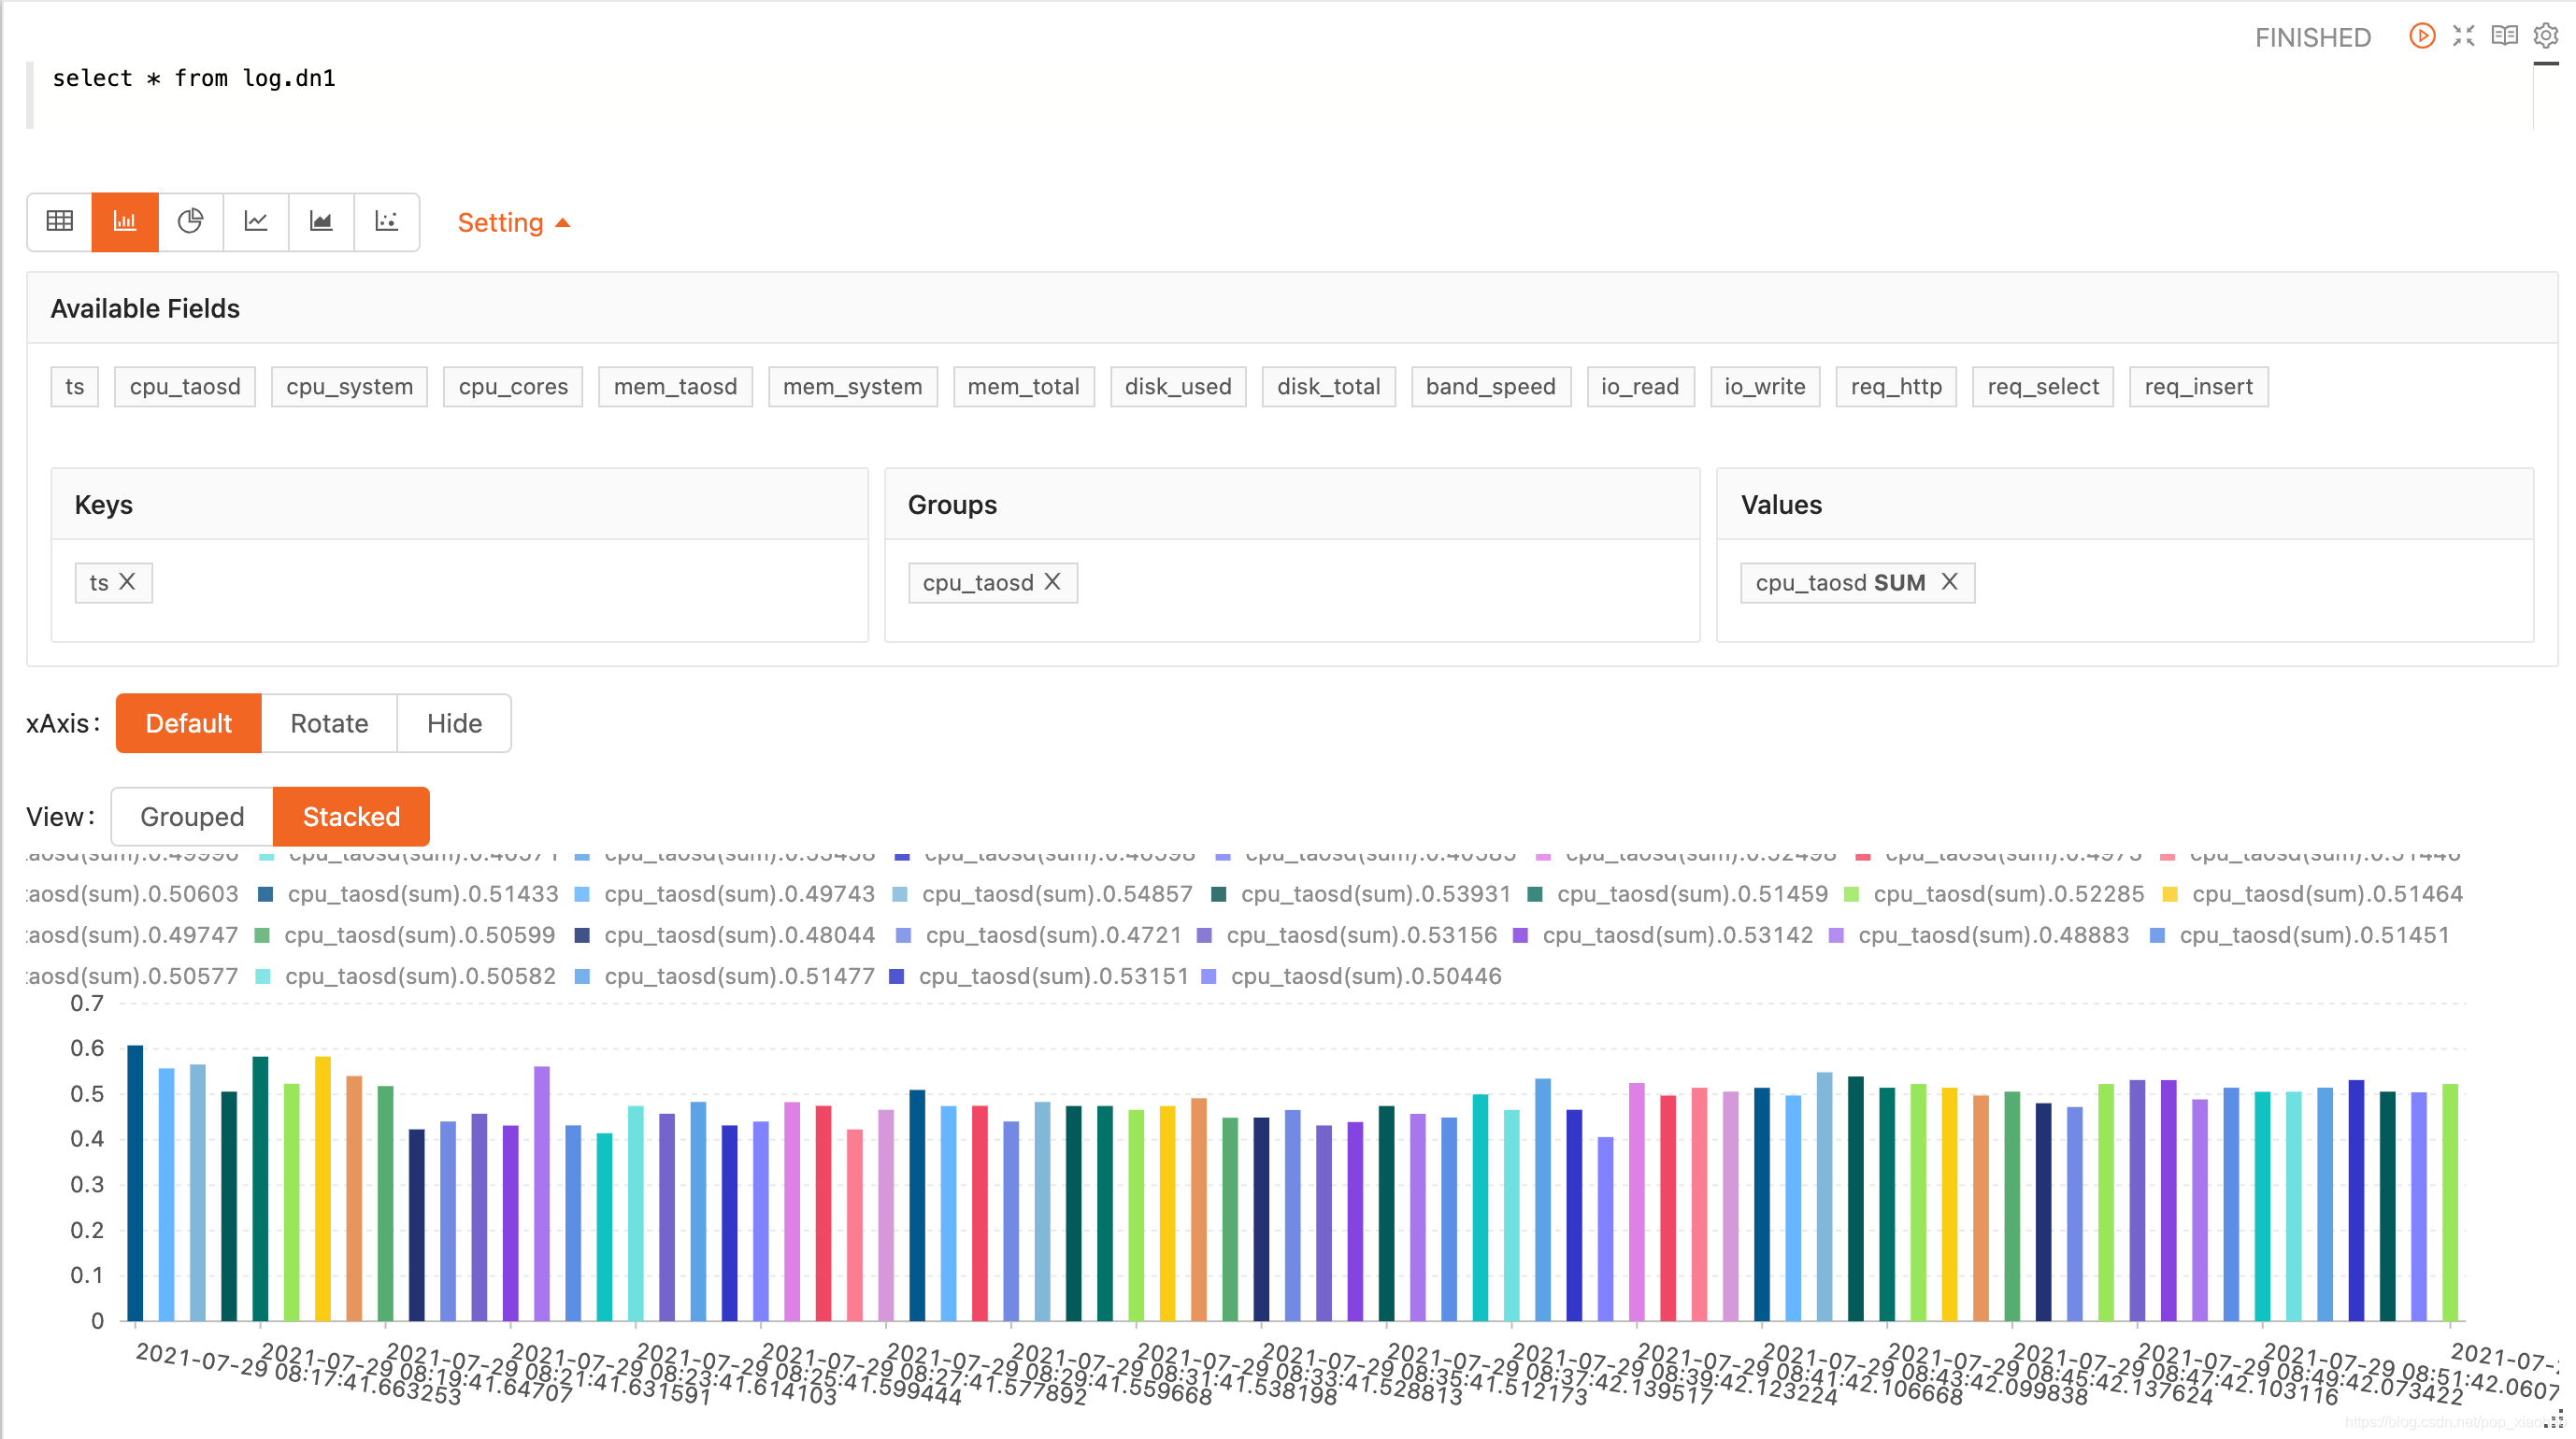Select the scatter chart icon
This screenshot has height=1439, width=2576.
click(x=386, y=221)
